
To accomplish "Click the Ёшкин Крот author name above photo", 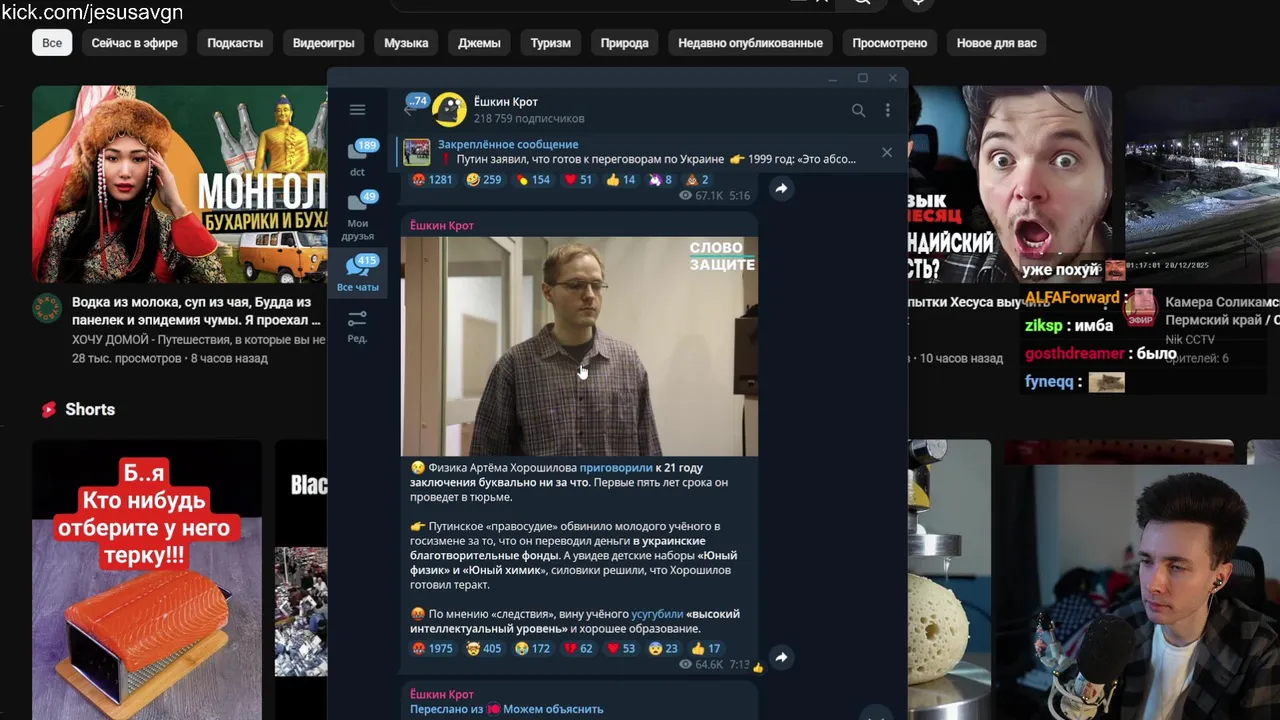I will click(442, 225).
